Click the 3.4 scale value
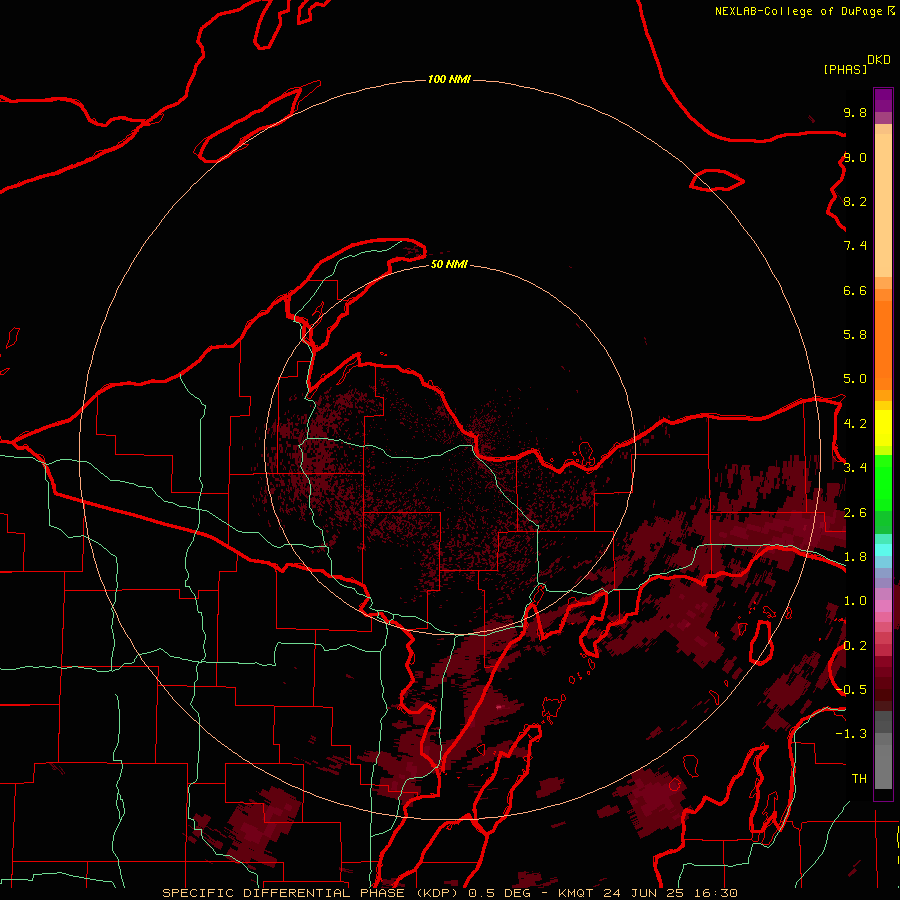 click(x=855, y=468)
